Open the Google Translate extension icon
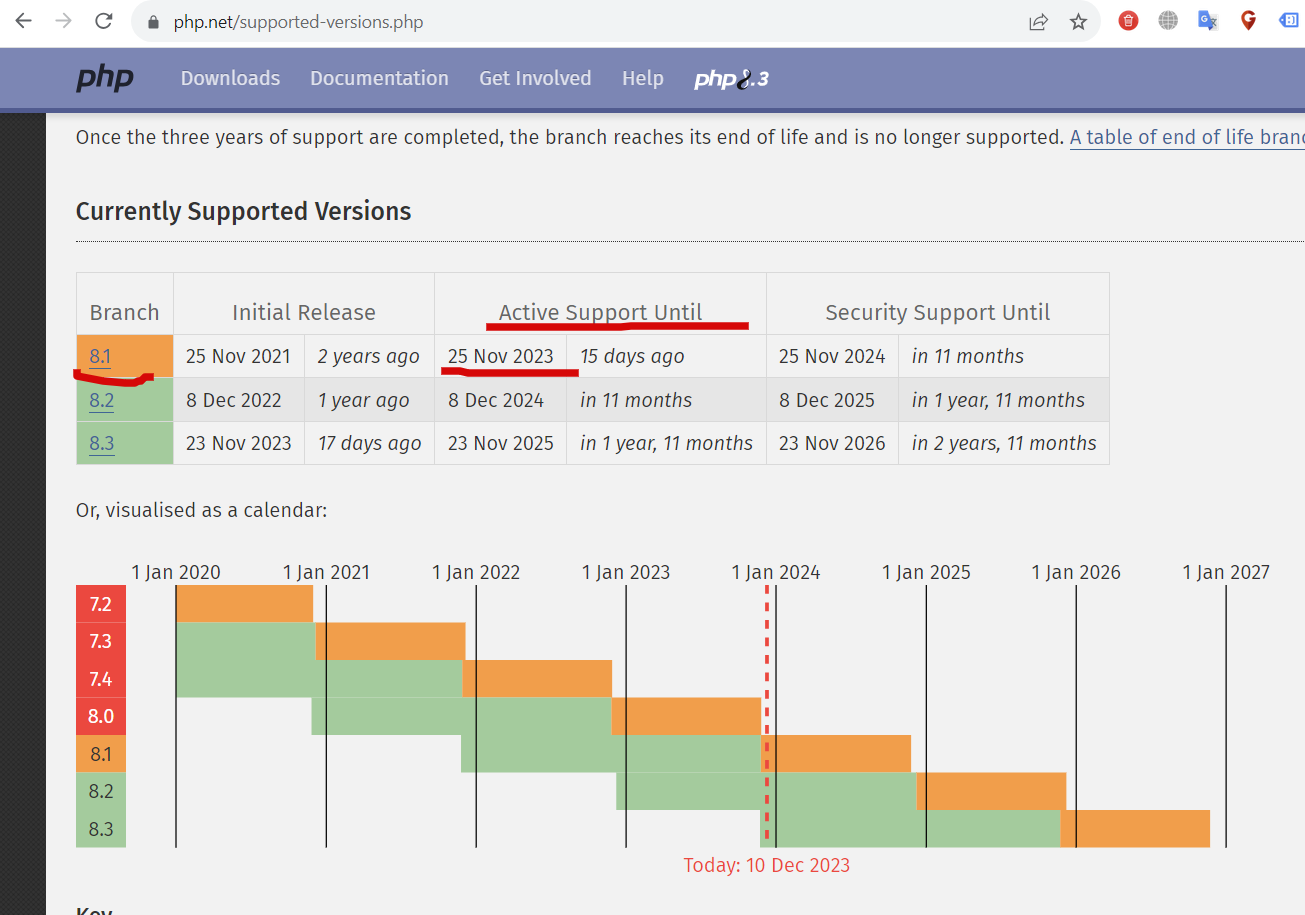Image resolution: width=1305 pixels, height=915 pixels. click(1208, 21)
